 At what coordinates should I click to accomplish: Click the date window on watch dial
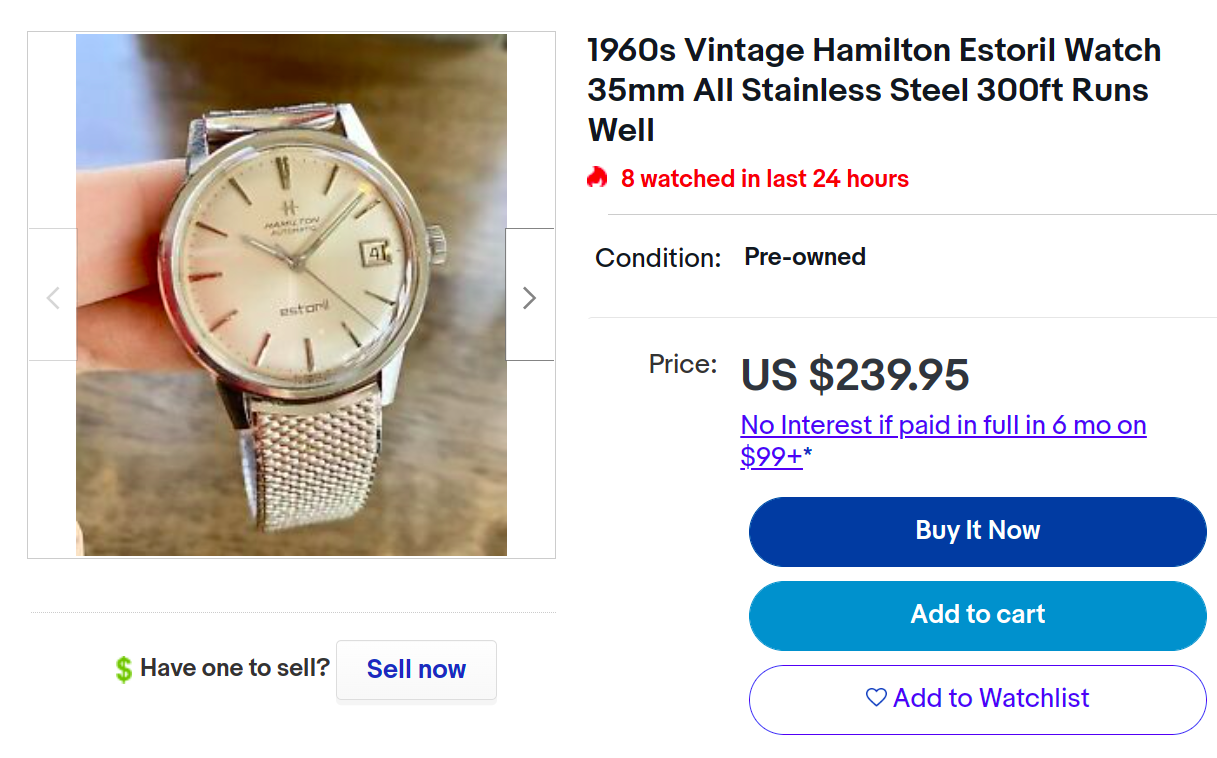point(380,255)
